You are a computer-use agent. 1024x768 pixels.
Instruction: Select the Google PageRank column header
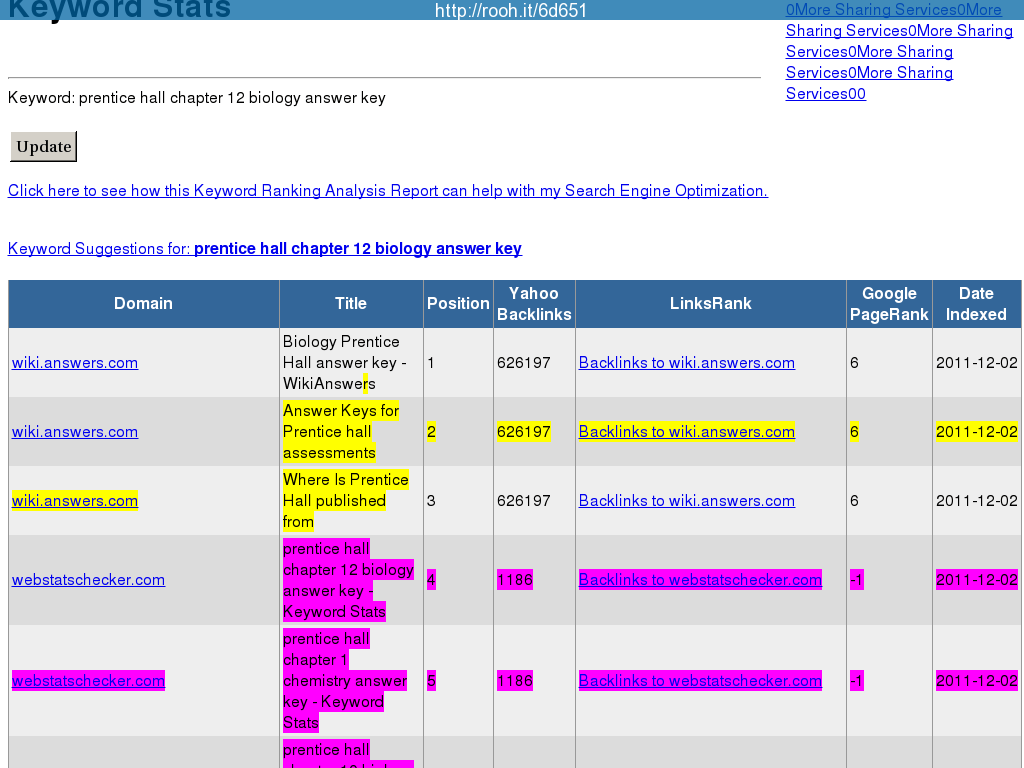tap(889, 304)
